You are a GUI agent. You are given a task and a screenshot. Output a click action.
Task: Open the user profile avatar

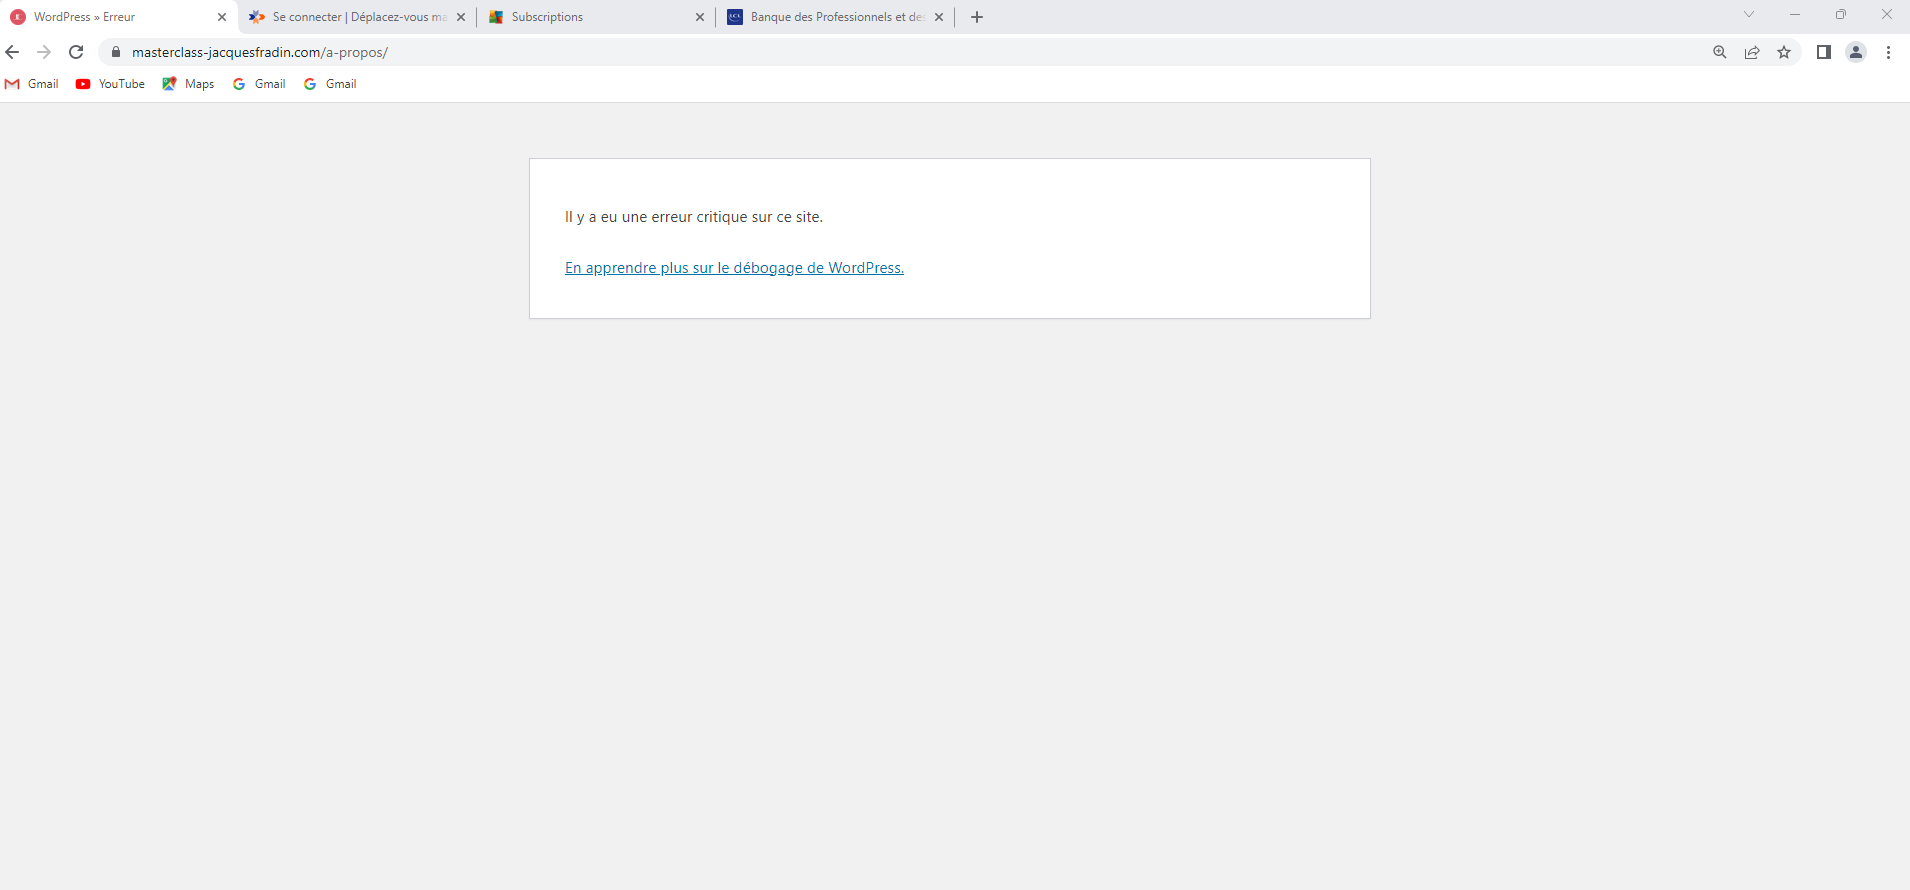(x=1856, y=52)
